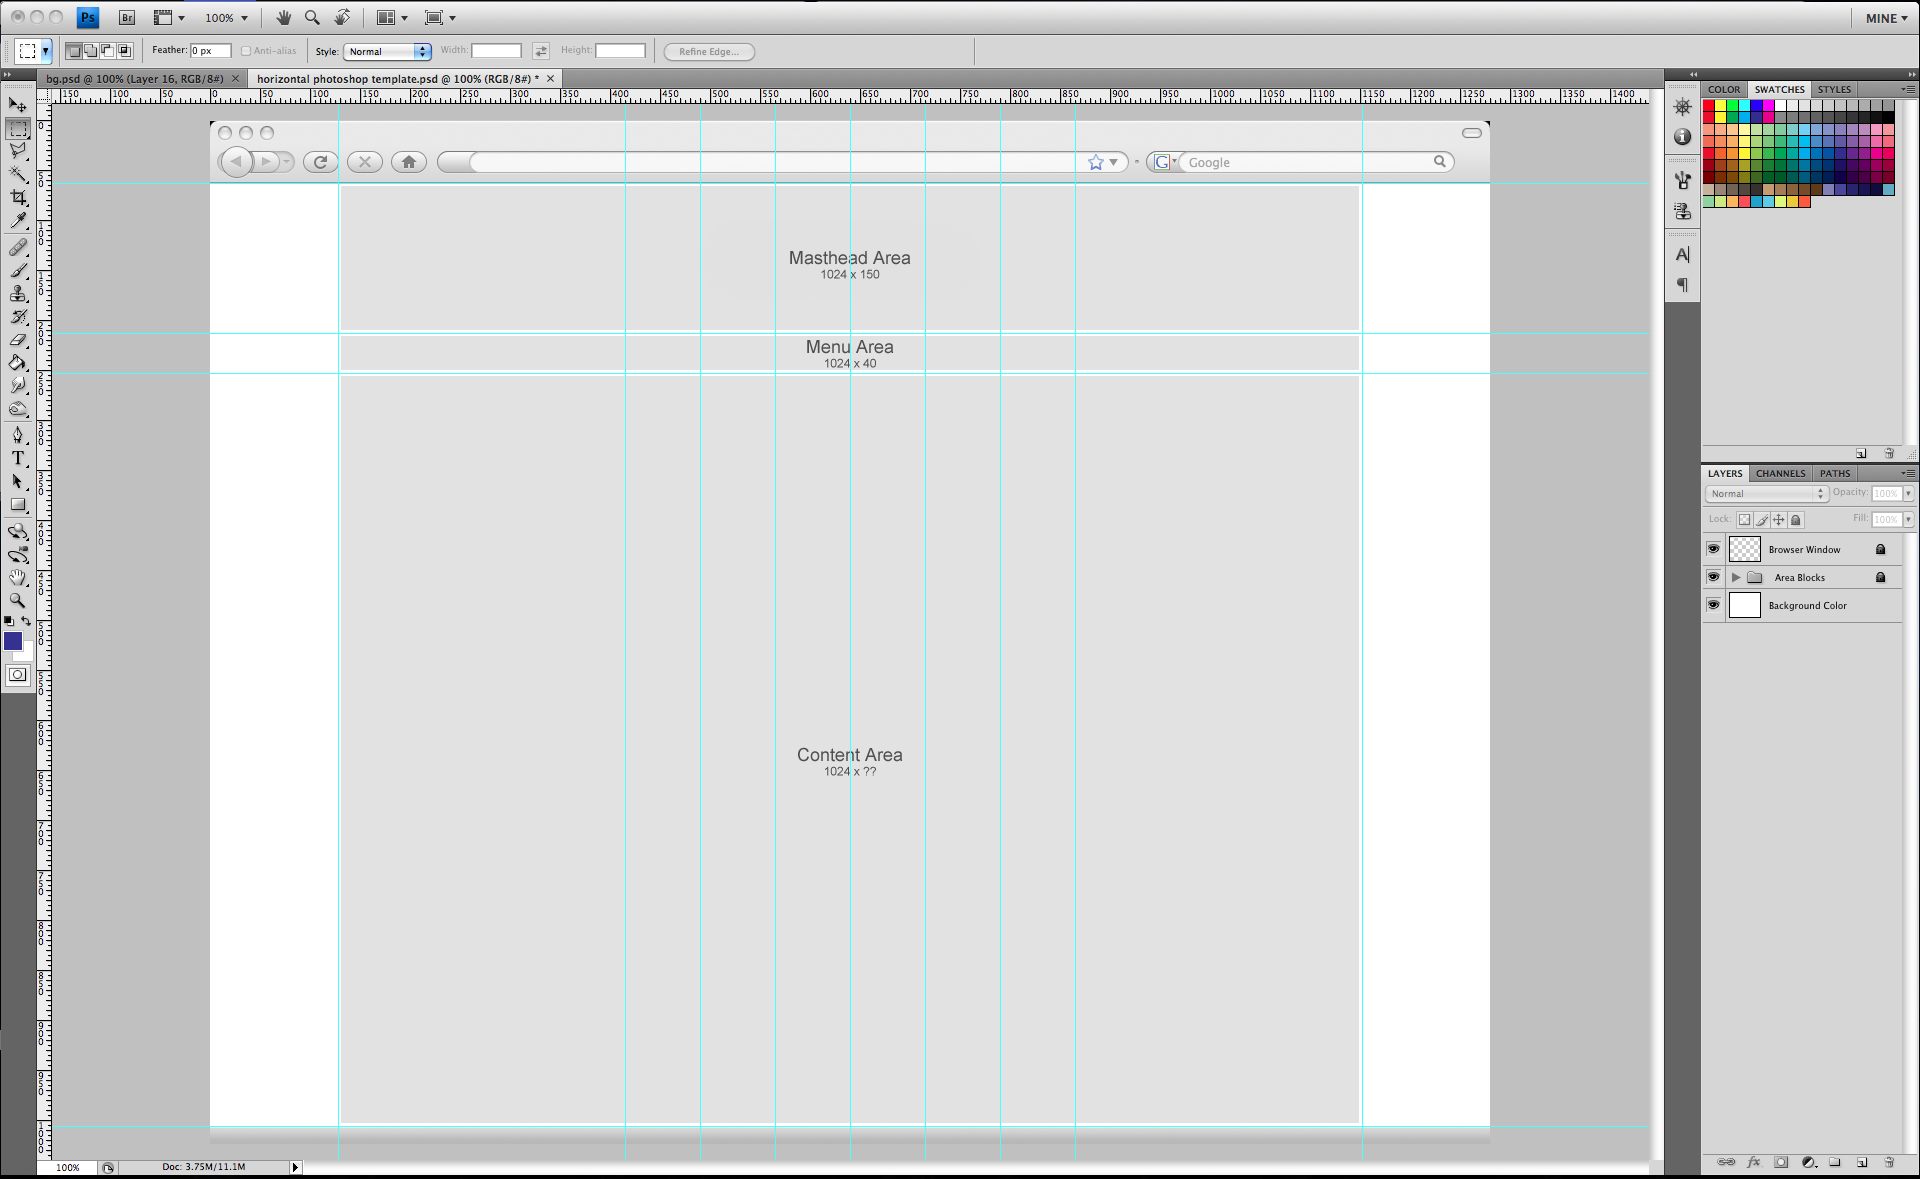Screen dimensions: 1920x1179
Task: Select the Healing Brush tool
Action: click(18, 247)
